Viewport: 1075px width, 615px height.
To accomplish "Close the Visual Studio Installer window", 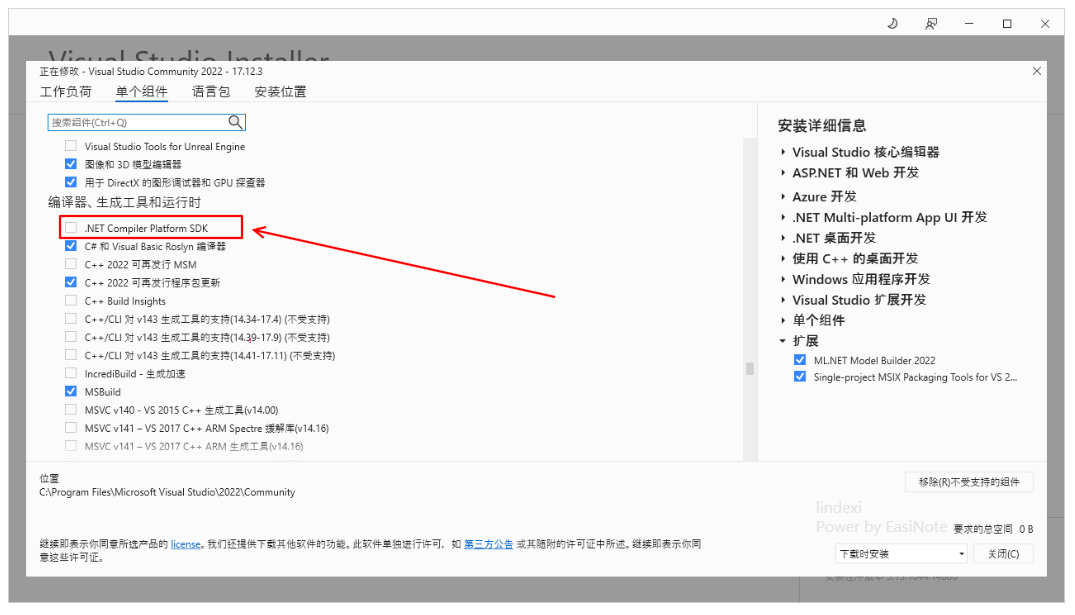I will [x=1045, y=24].
